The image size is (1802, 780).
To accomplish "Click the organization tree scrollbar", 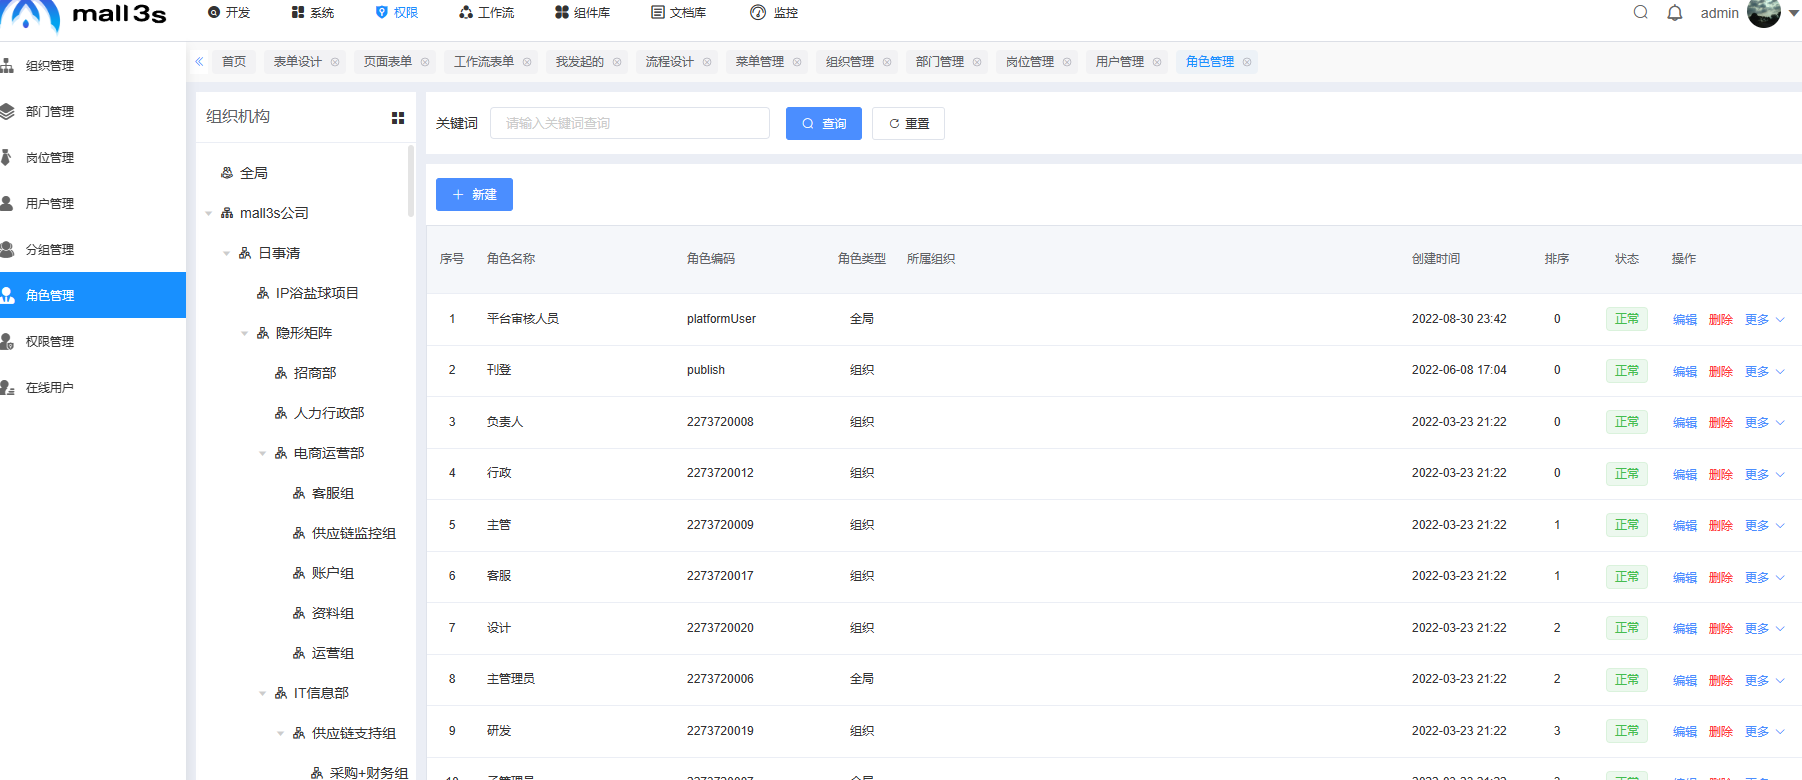I will (x=411, y=181).
